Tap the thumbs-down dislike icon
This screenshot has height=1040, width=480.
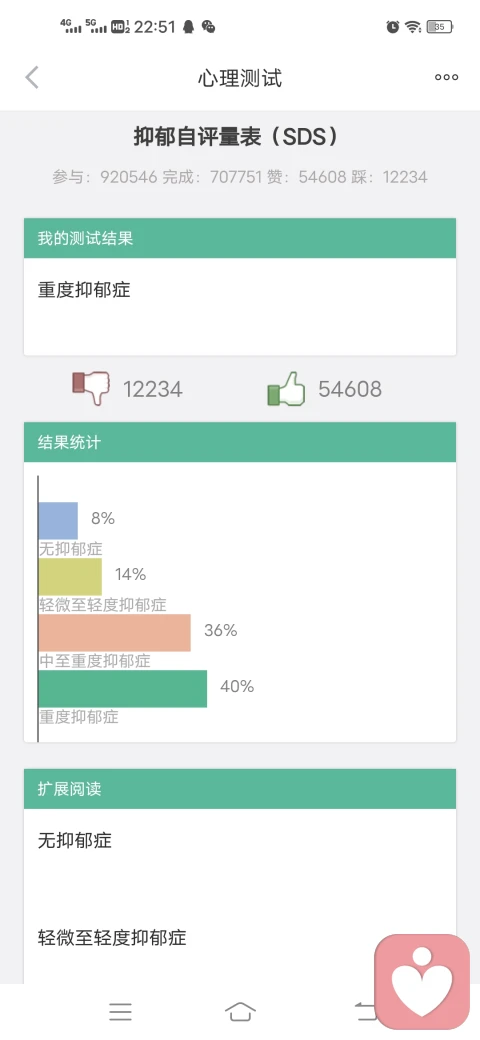click(x=91, y=389)
